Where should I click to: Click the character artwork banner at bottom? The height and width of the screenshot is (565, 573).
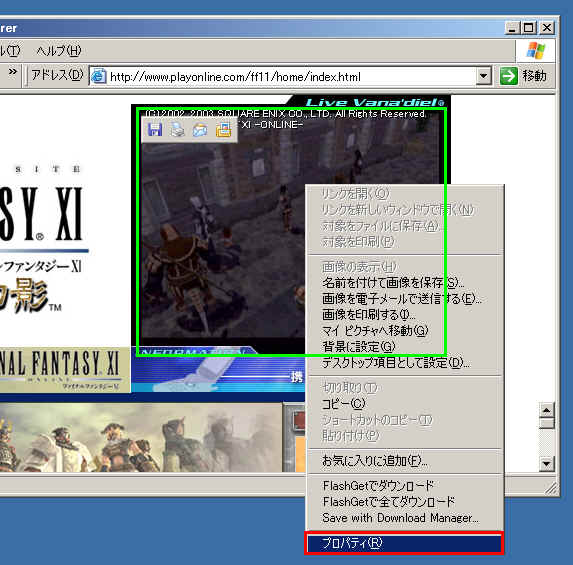coord(141,437)
